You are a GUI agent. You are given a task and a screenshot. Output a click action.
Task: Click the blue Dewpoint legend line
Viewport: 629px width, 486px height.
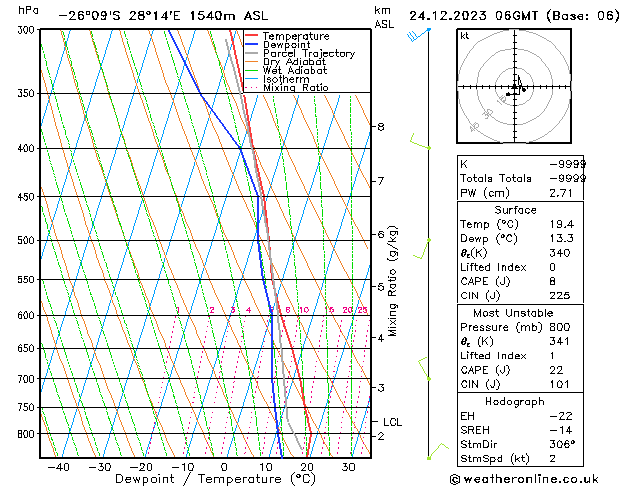point(251,45)
